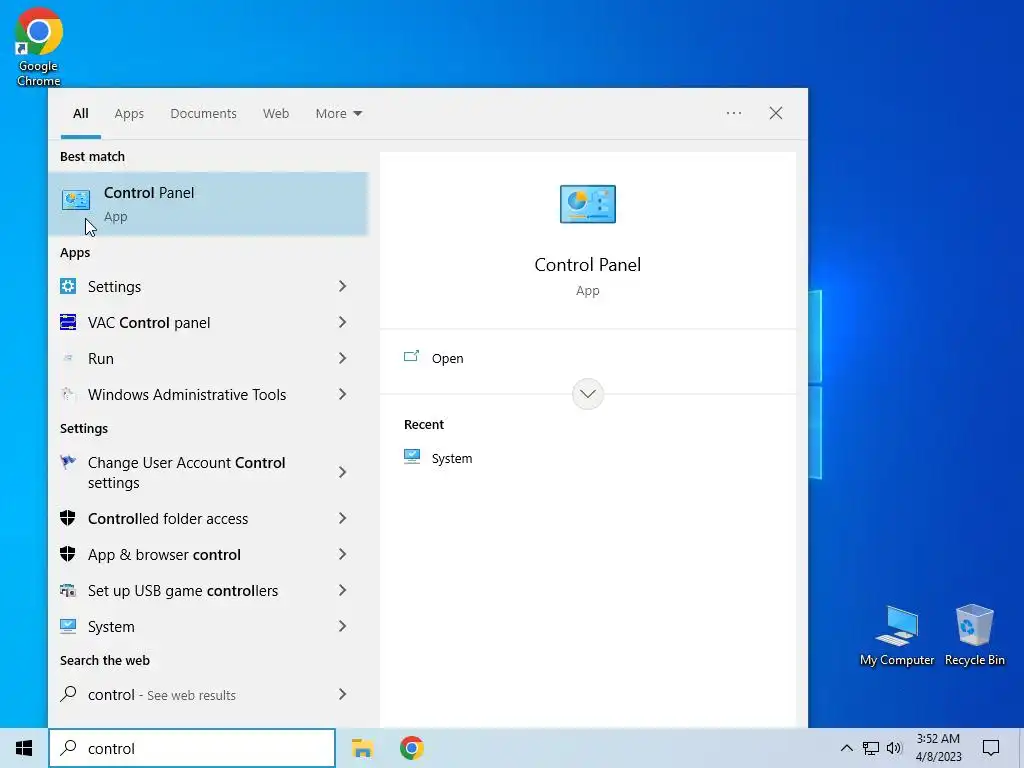The image size is (1024, 768).
Task: Click the System monitor icon in Settings list
Action: pos(68,626)
